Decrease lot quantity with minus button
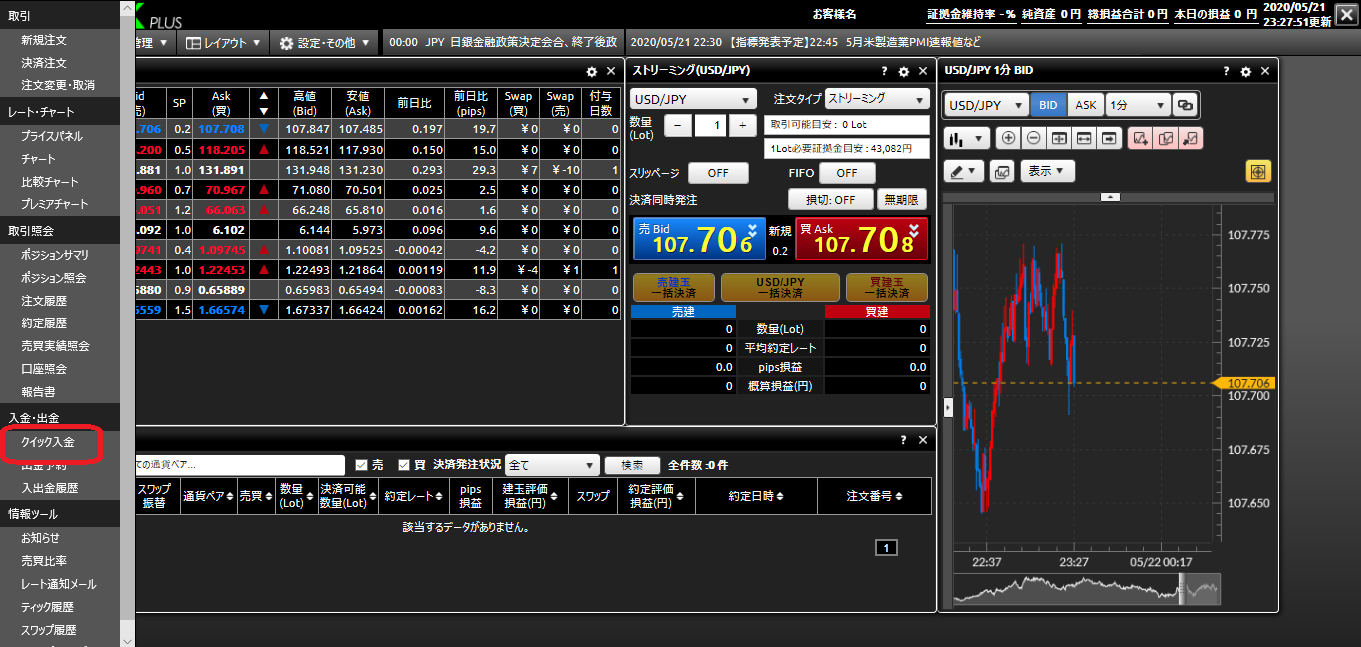This screenshot has width=1361, height=647. click(x=677, y=125)
